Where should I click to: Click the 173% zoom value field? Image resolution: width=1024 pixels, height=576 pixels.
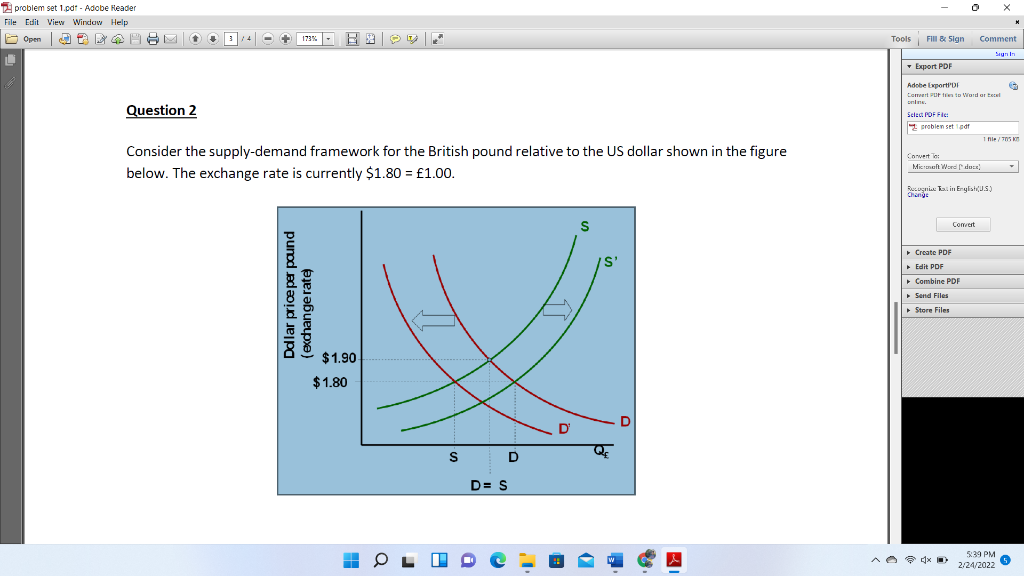tap(310, 39)
